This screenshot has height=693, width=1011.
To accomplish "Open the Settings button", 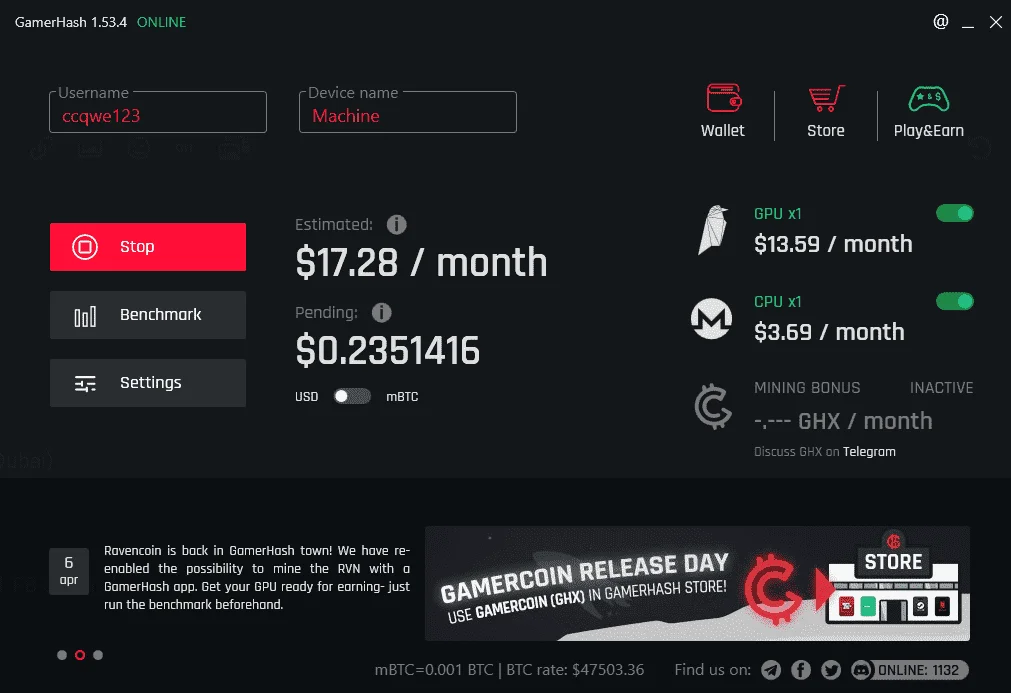I will 148,383.
